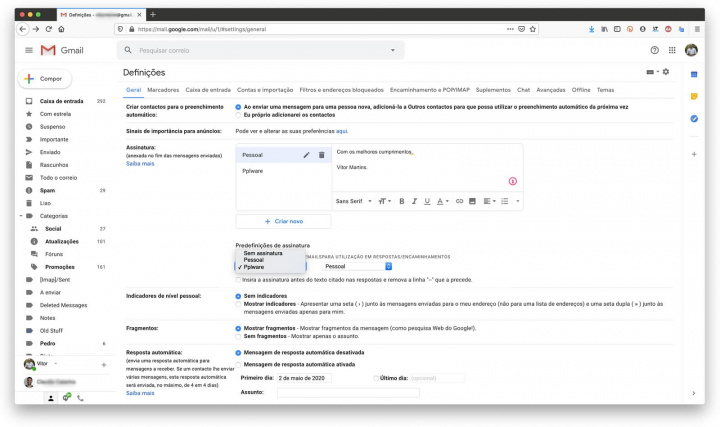Viewport: 720px width, 427px height.
Task: Toggle italic formatting in signature editor
Action: coord(414,201)
